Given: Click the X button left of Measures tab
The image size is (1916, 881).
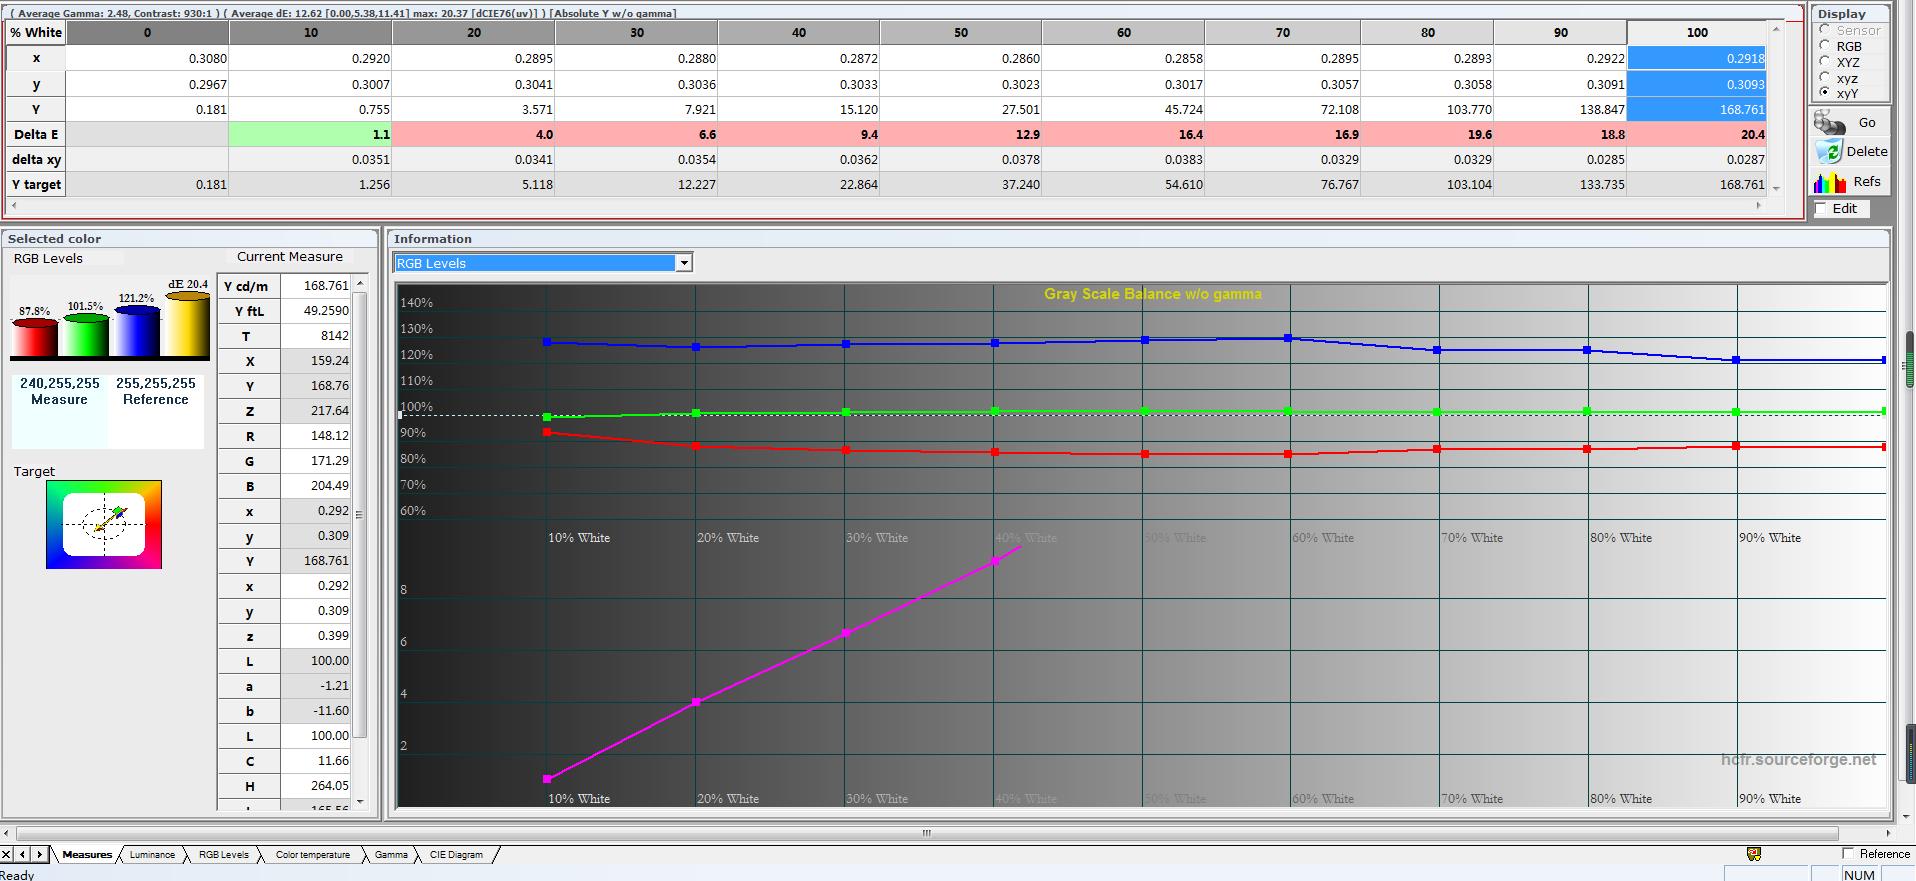Looking at the screenshot, I should click(x=7, y=854).
